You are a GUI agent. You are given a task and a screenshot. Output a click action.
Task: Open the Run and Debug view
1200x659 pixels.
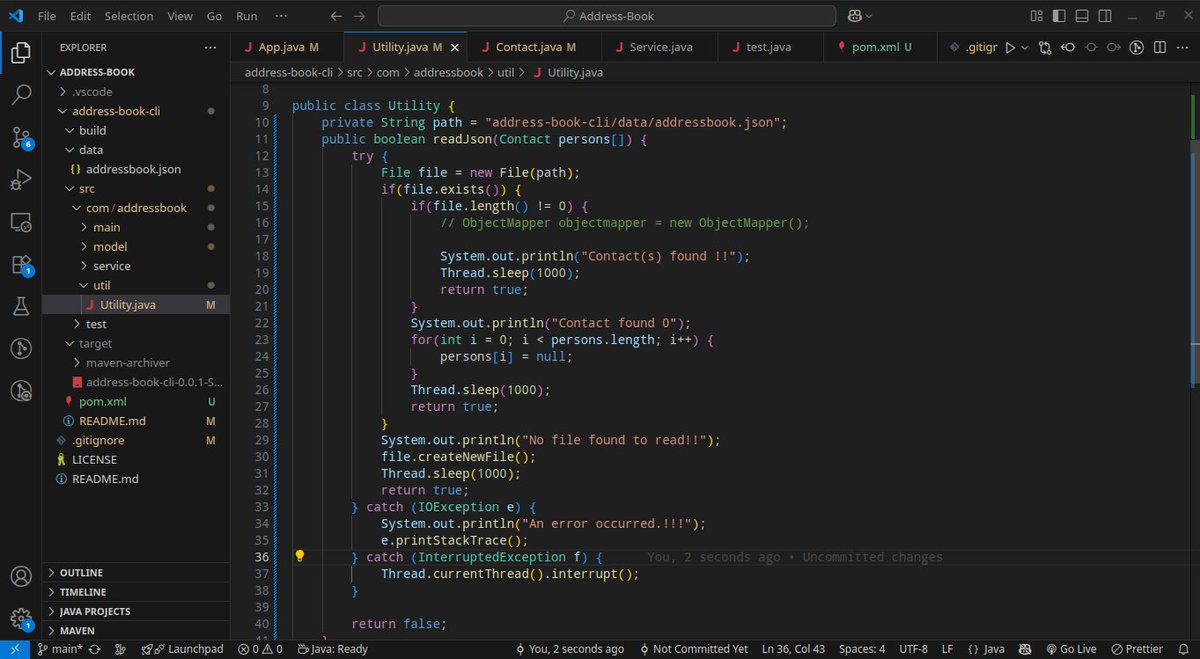coord(20,180)
